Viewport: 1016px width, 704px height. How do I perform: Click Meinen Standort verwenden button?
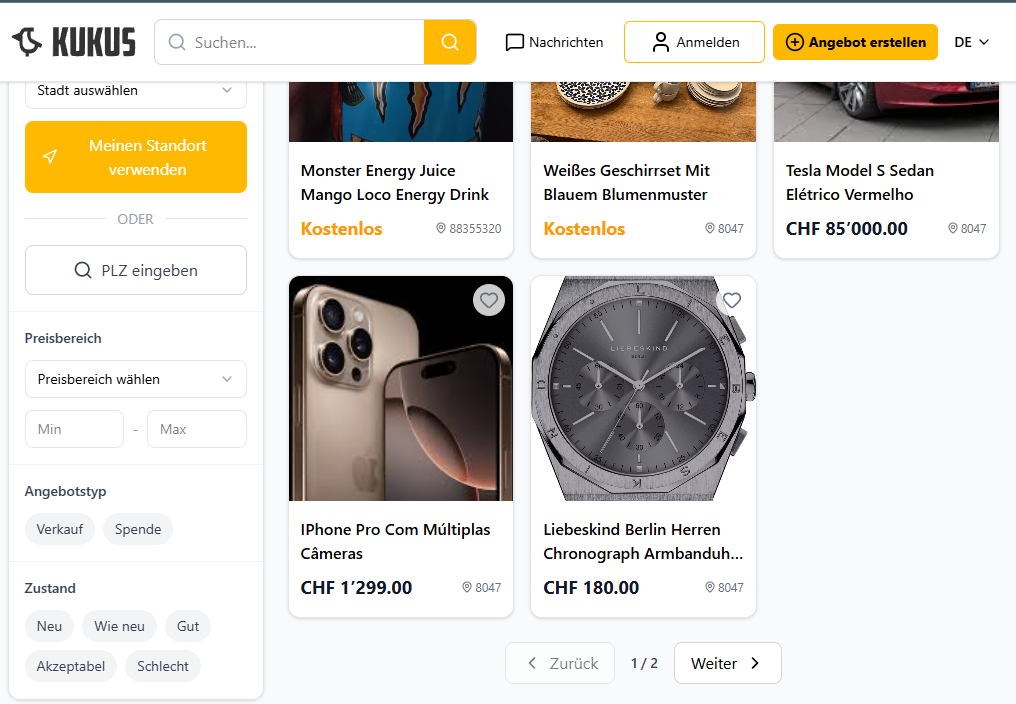click(135, 157)
